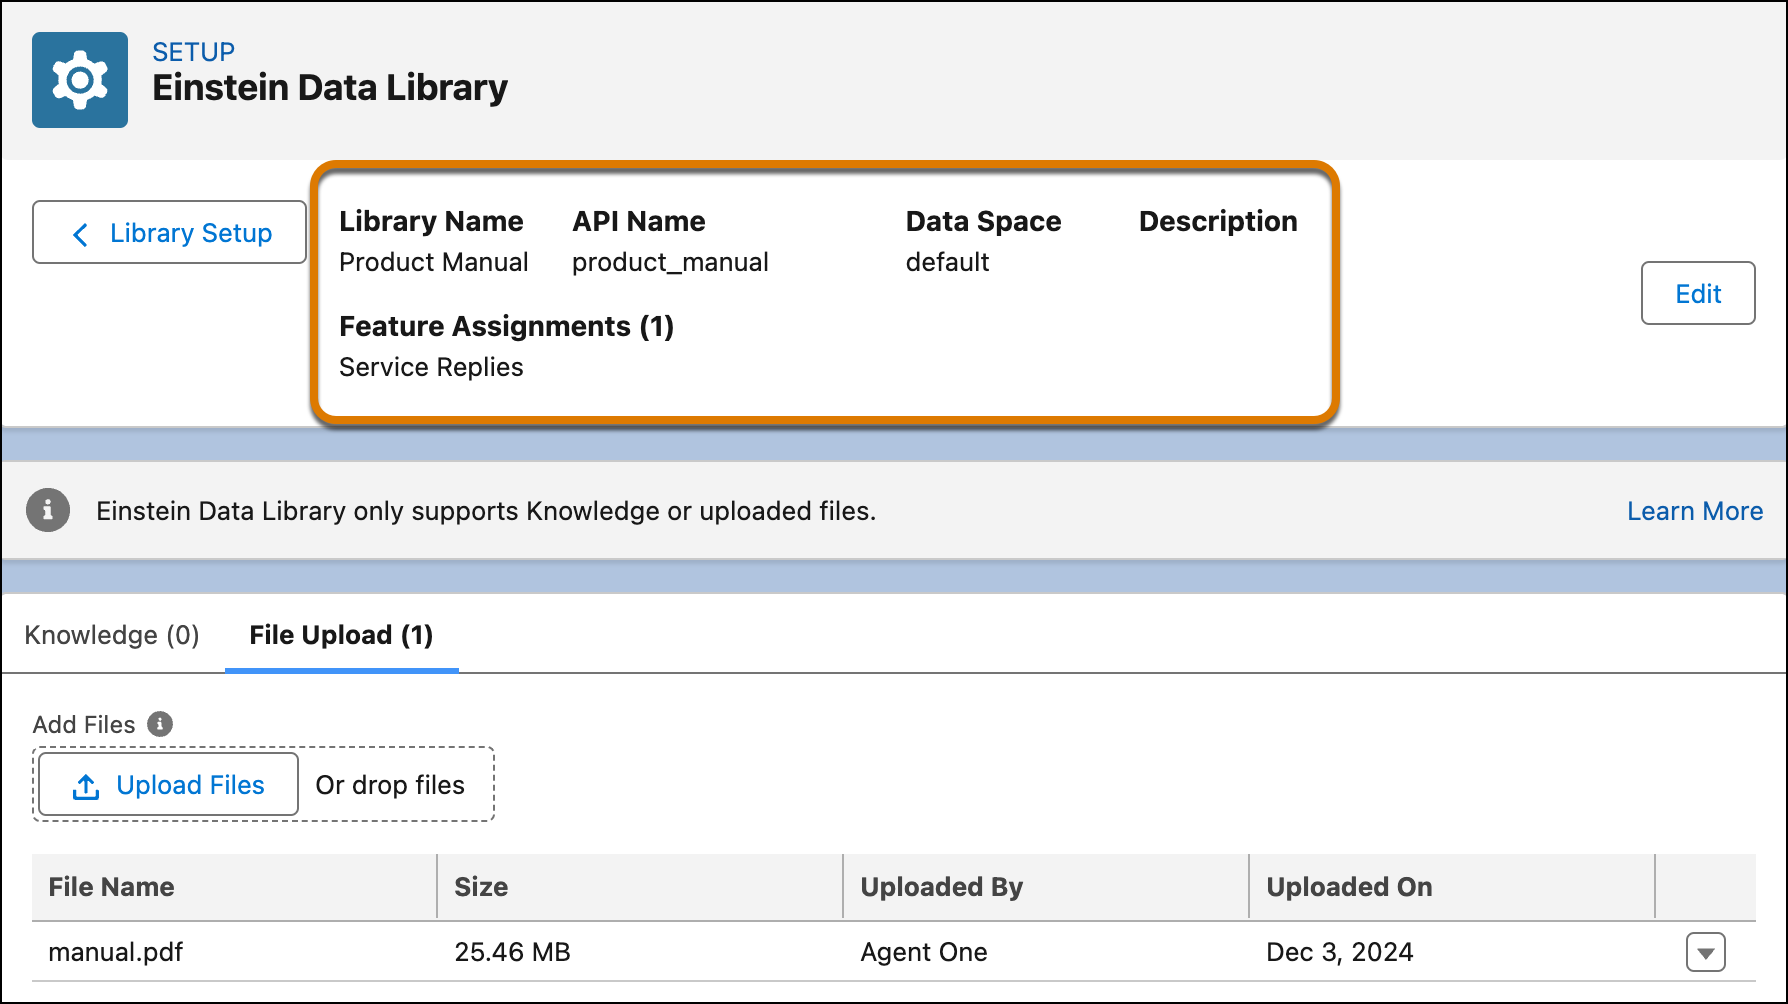Image resolution: width=1788 pixels, height=1004 pixels.
Task: Click the 'Or drop files' drop zone
Action: pyautogui.click(x=390, y=786)
